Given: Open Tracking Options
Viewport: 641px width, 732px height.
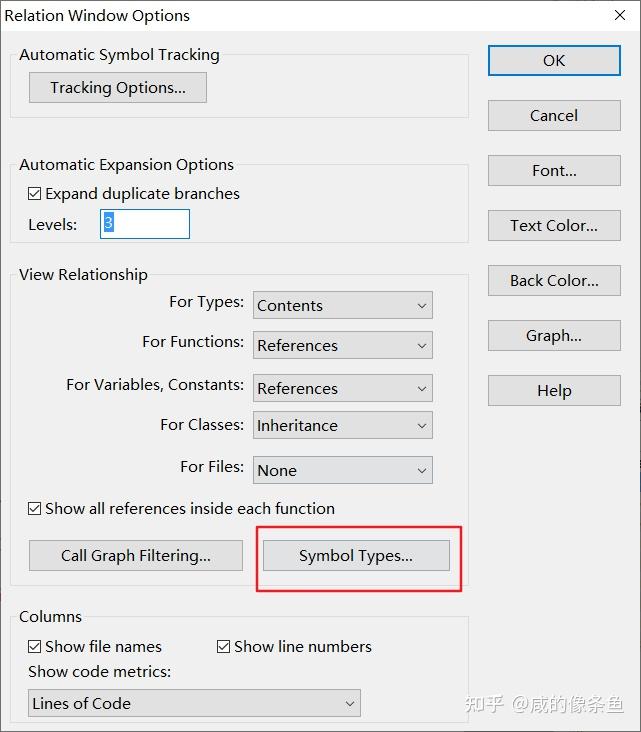Looking at the screenshot, I should click(118, 88).
